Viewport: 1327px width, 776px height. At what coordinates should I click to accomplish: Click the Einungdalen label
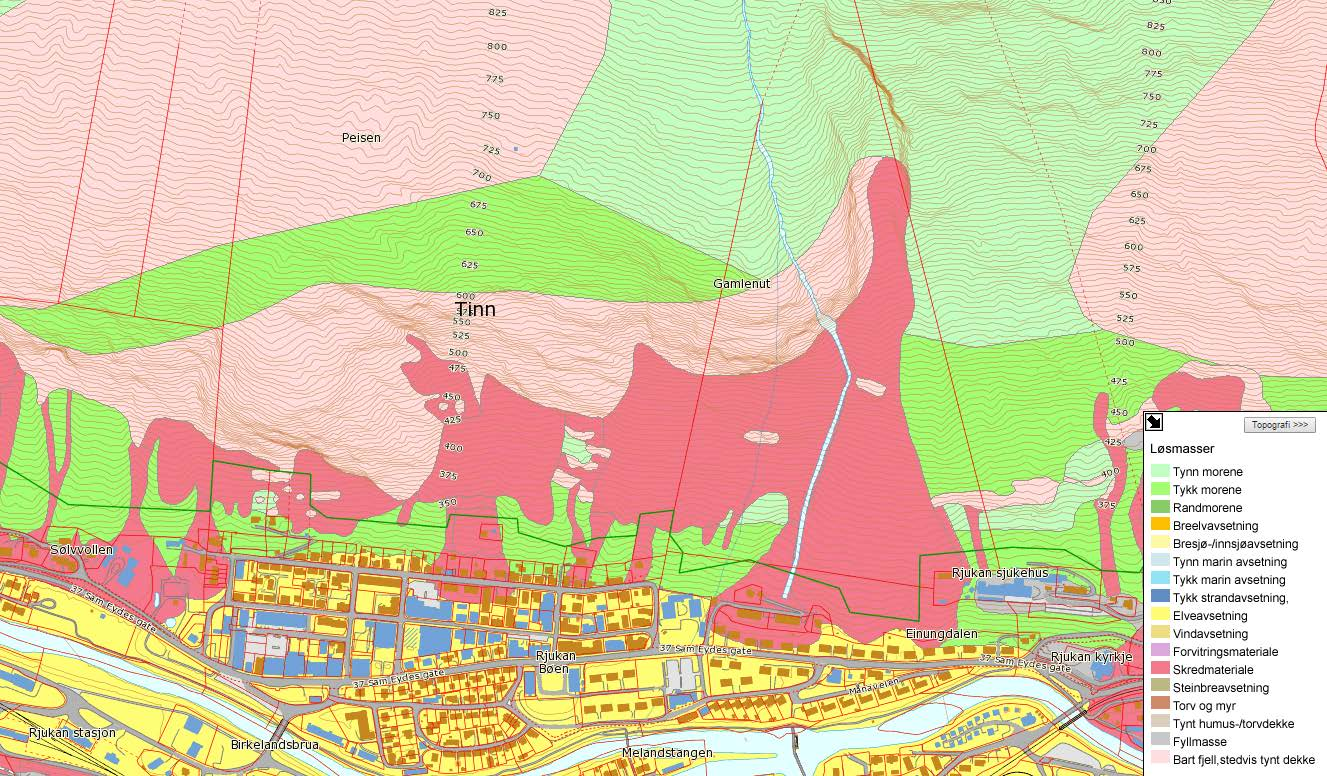(941, 634)
